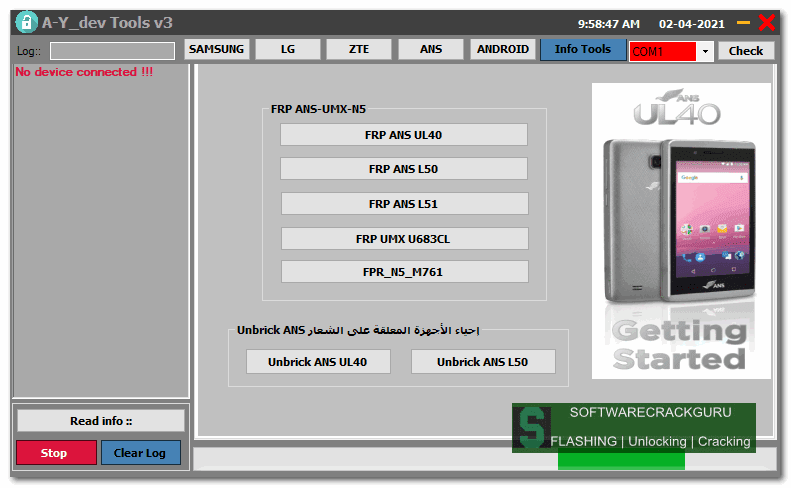
Task: Click the 'FRP ANS-UMX-N5' group label
Action: [318, 109]
